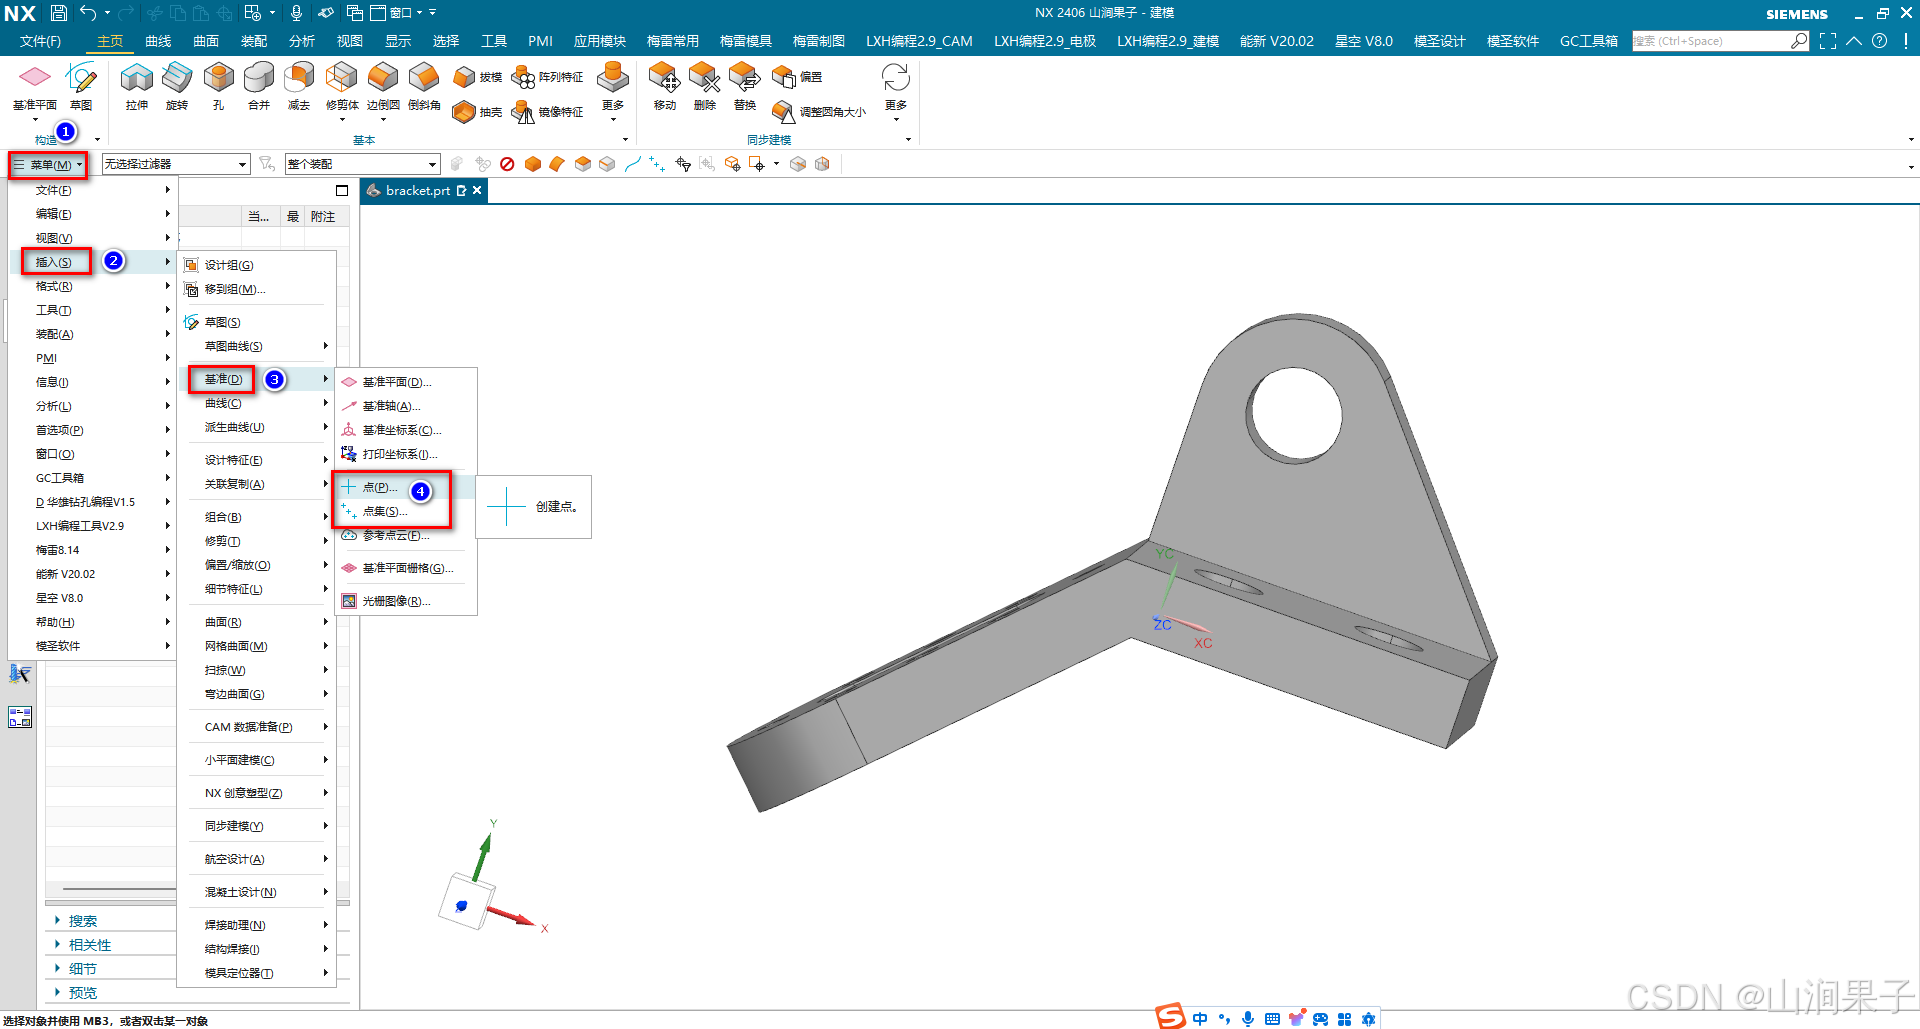Toggle the 中 Chinese input mode indicator
This screenshot has width=1920, height=1029.
pyautogui.click(x=1200, y=1019)
